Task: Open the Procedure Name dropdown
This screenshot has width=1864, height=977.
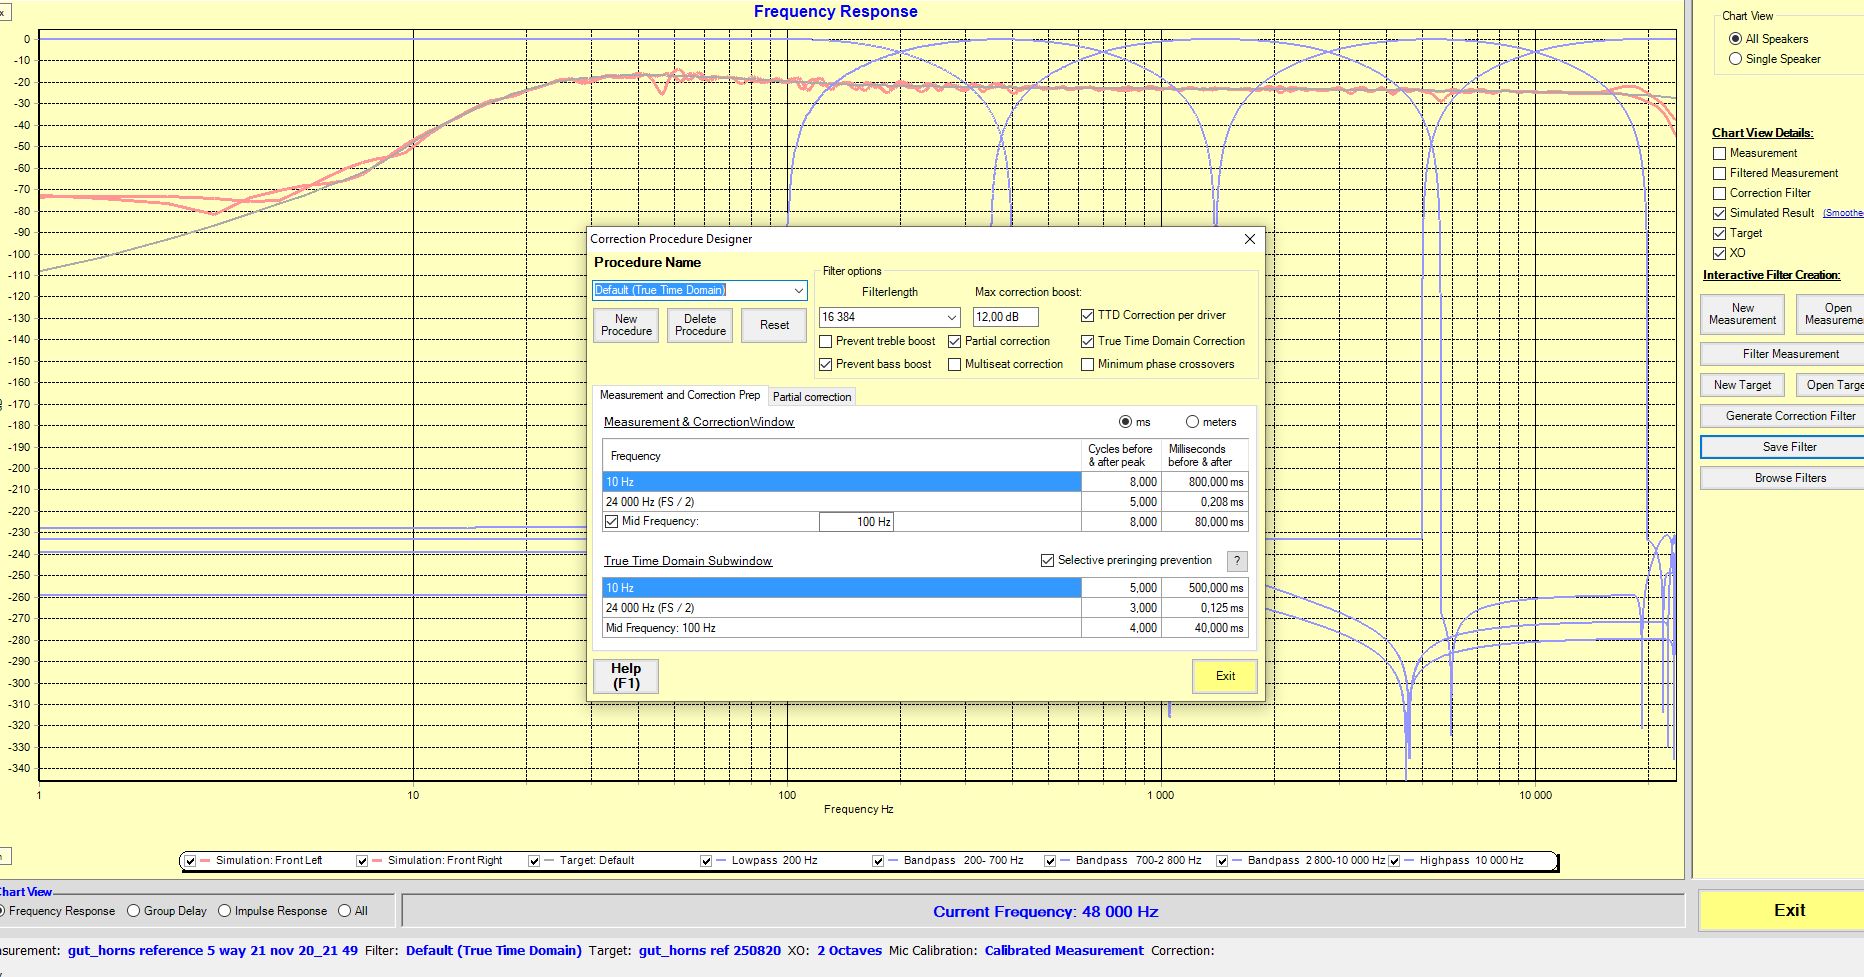Action: pyautogui.click(x=798, y=290)
